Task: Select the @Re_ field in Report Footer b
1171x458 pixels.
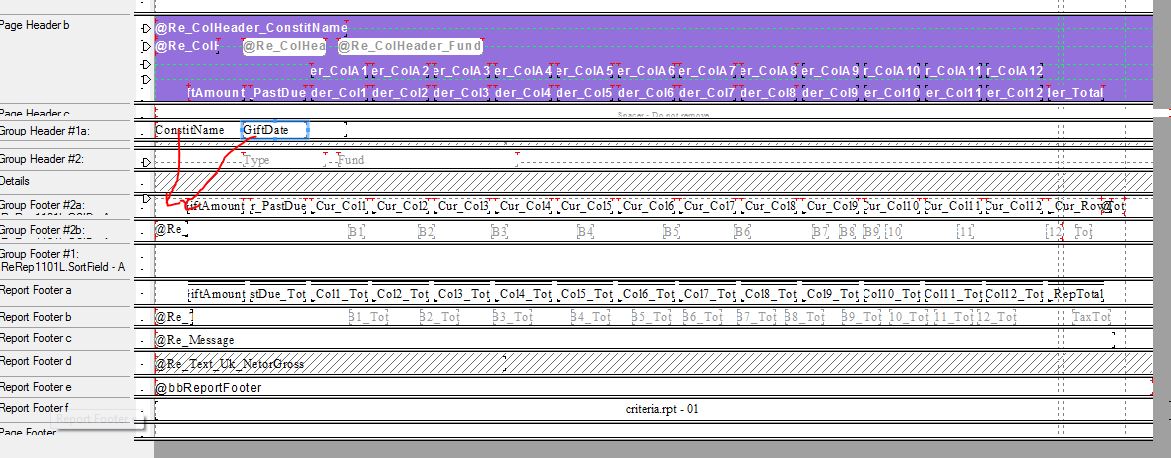Action: [x=173, y=318]
